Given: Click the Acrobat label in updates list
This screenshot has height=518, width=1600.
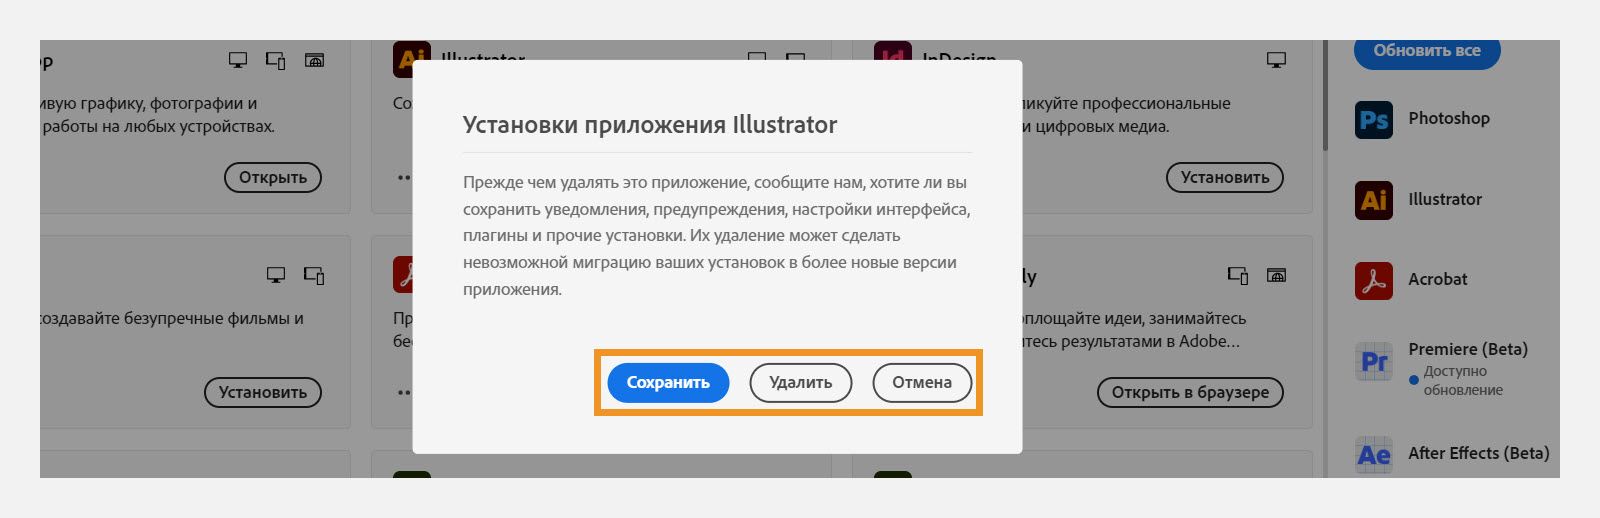Looking at the screenshot, I should [x=1438, y=279].
